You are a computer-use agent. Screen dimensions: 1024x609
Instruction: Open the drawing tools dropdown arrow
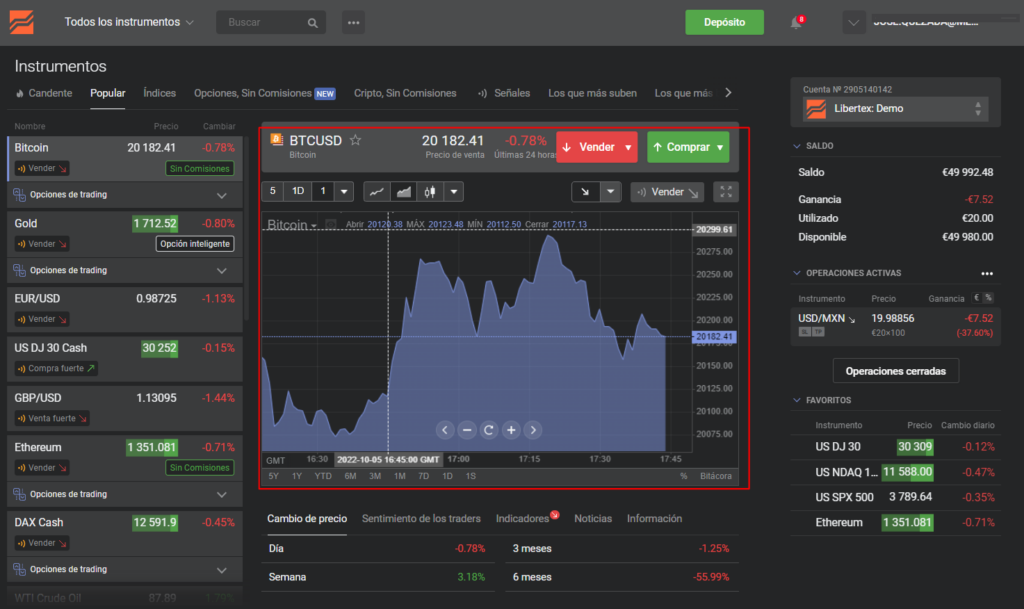[x=610, y=192]
